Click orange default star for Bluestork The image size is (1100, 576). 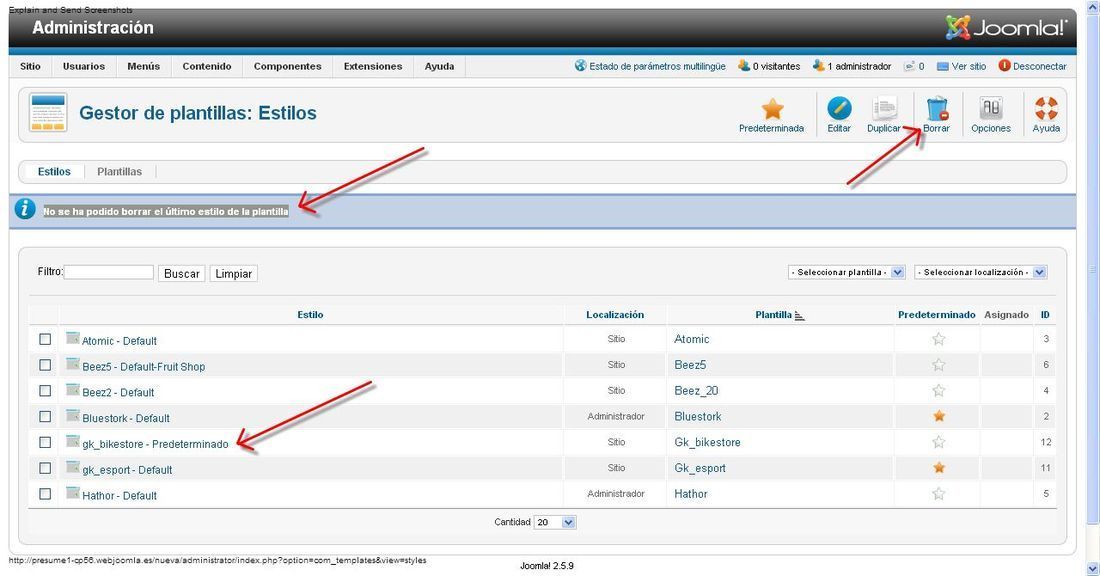939,416
